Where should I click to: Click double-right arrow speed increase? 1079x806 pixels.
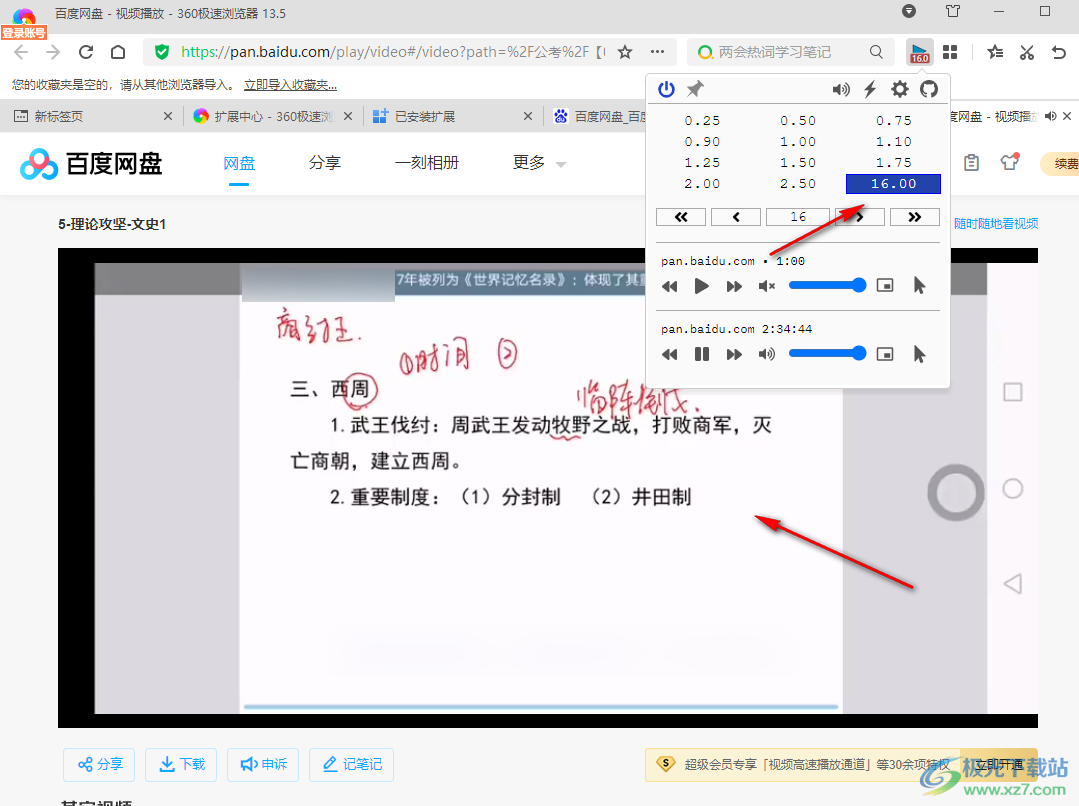[x=915, y=217]
